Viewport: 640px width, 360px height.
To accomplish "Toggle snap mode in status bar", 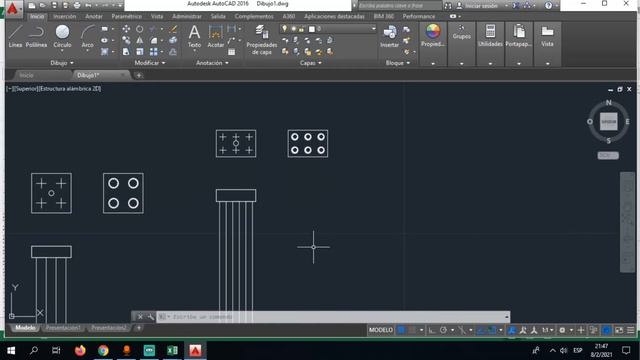I will [x=412, y=330].
